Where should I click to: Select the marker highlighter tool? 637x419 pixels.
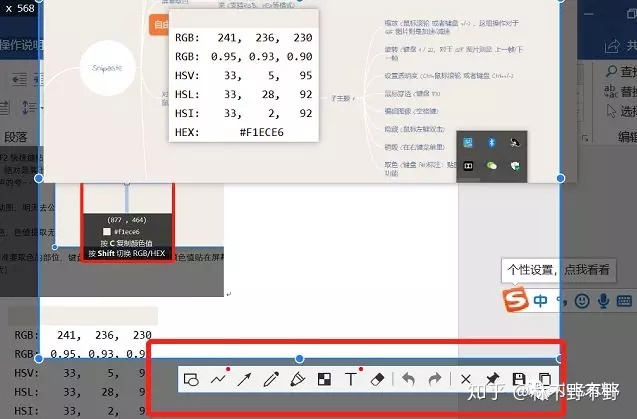pos(297,380)
